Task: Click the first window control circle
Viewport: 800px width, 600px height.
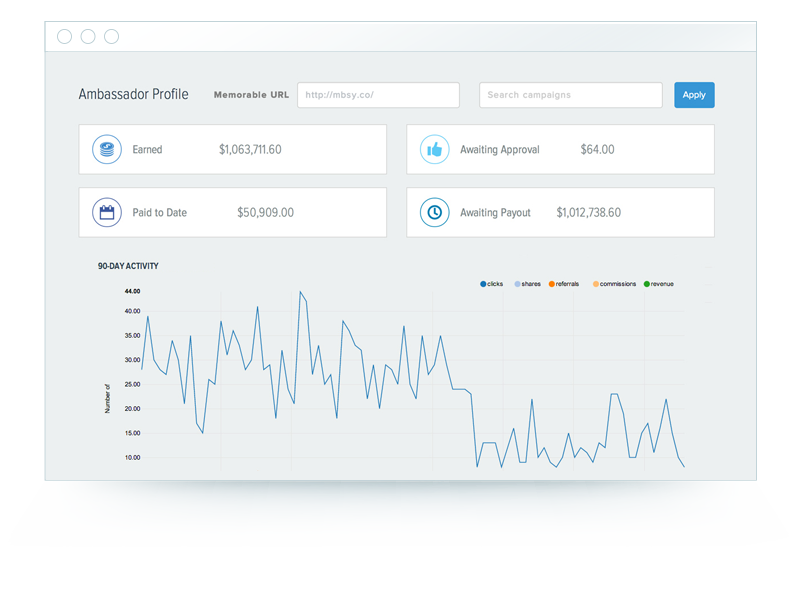Action: coord(64,37)
